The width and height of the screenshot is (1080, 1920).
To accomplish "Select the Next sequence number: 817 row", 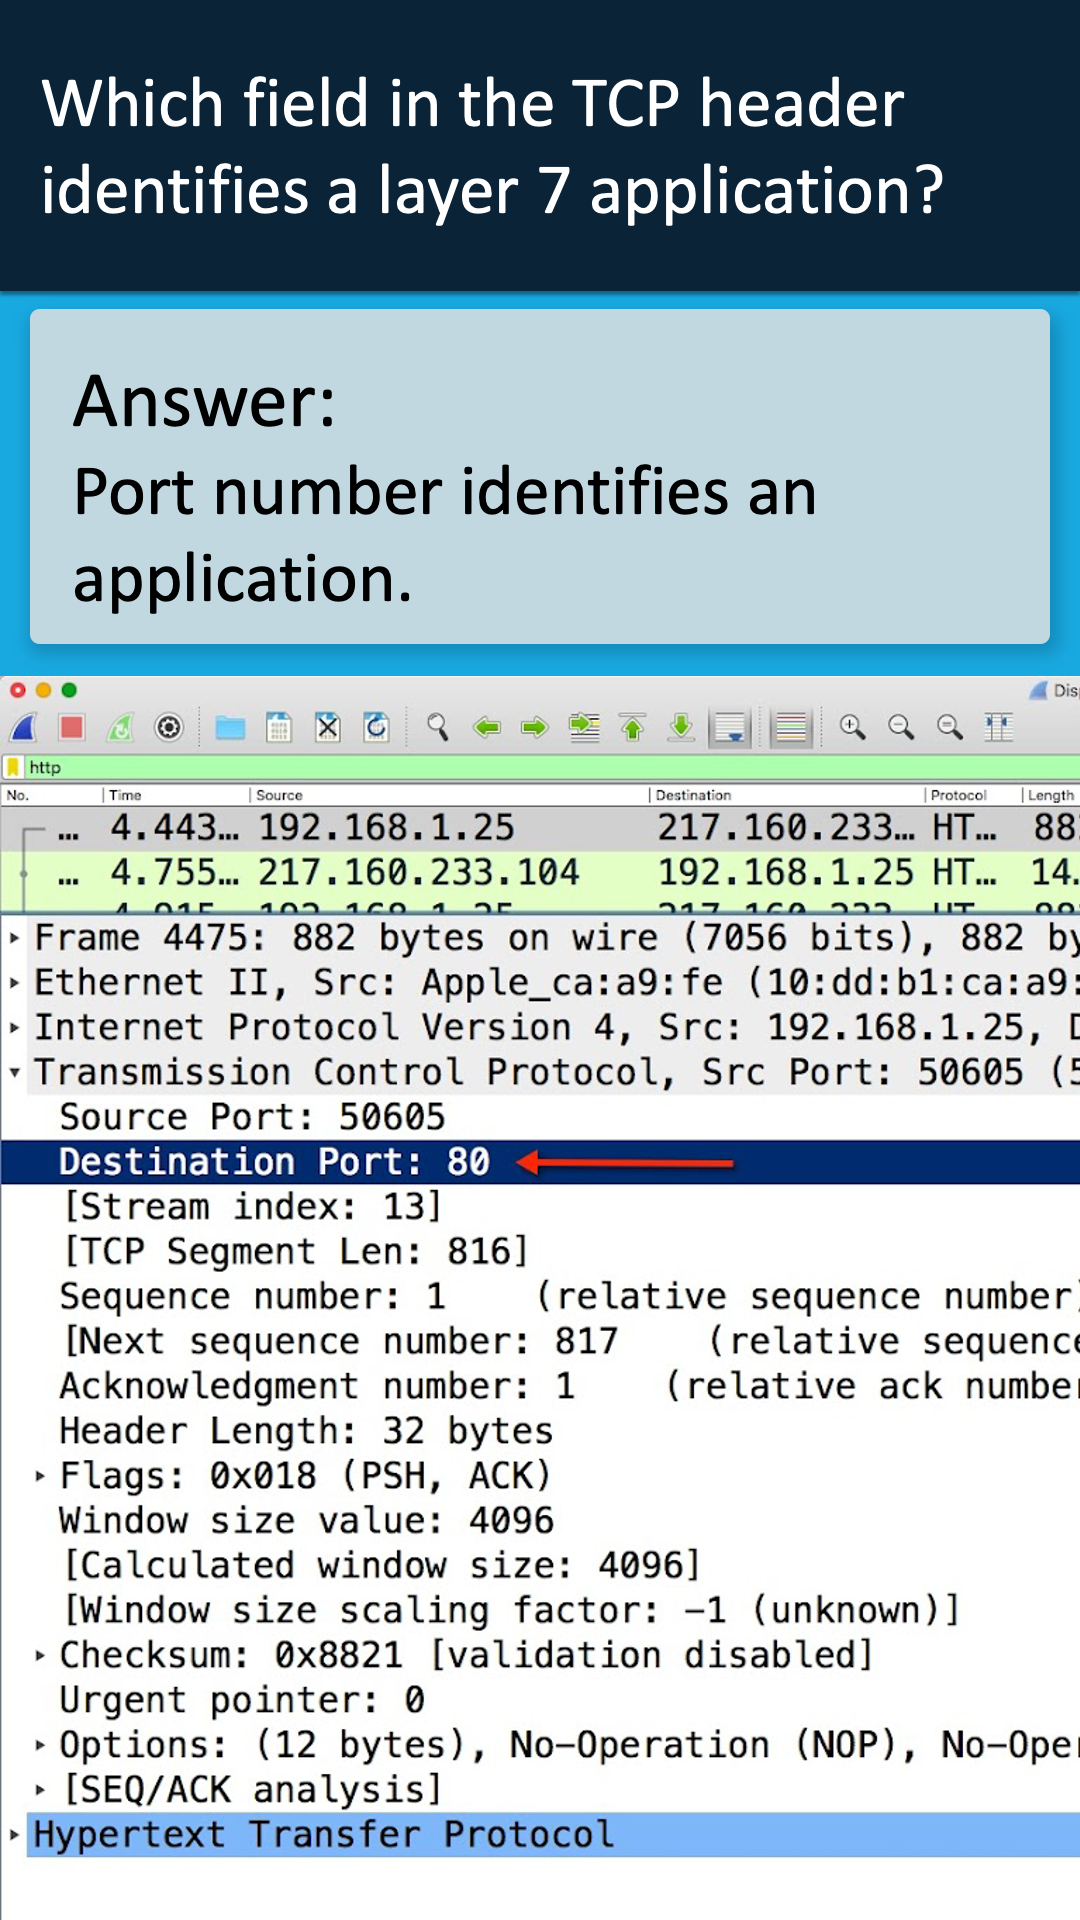I will point(540,1341).
